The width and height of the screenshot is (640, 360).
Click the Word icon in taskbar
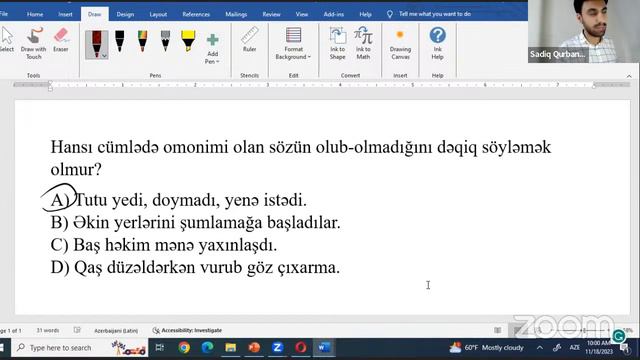pos(324,348)
